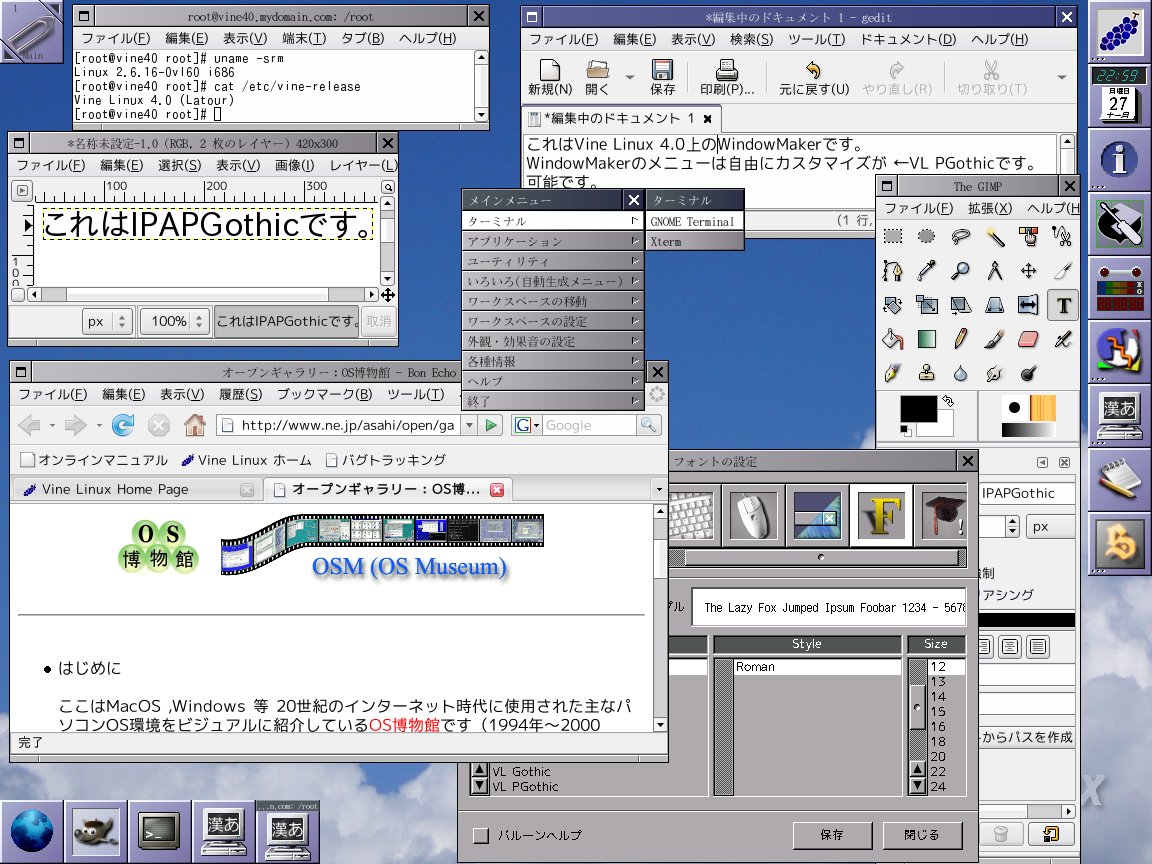
Task: Open the OS博物館 red link in page
Action: point(404,725)
